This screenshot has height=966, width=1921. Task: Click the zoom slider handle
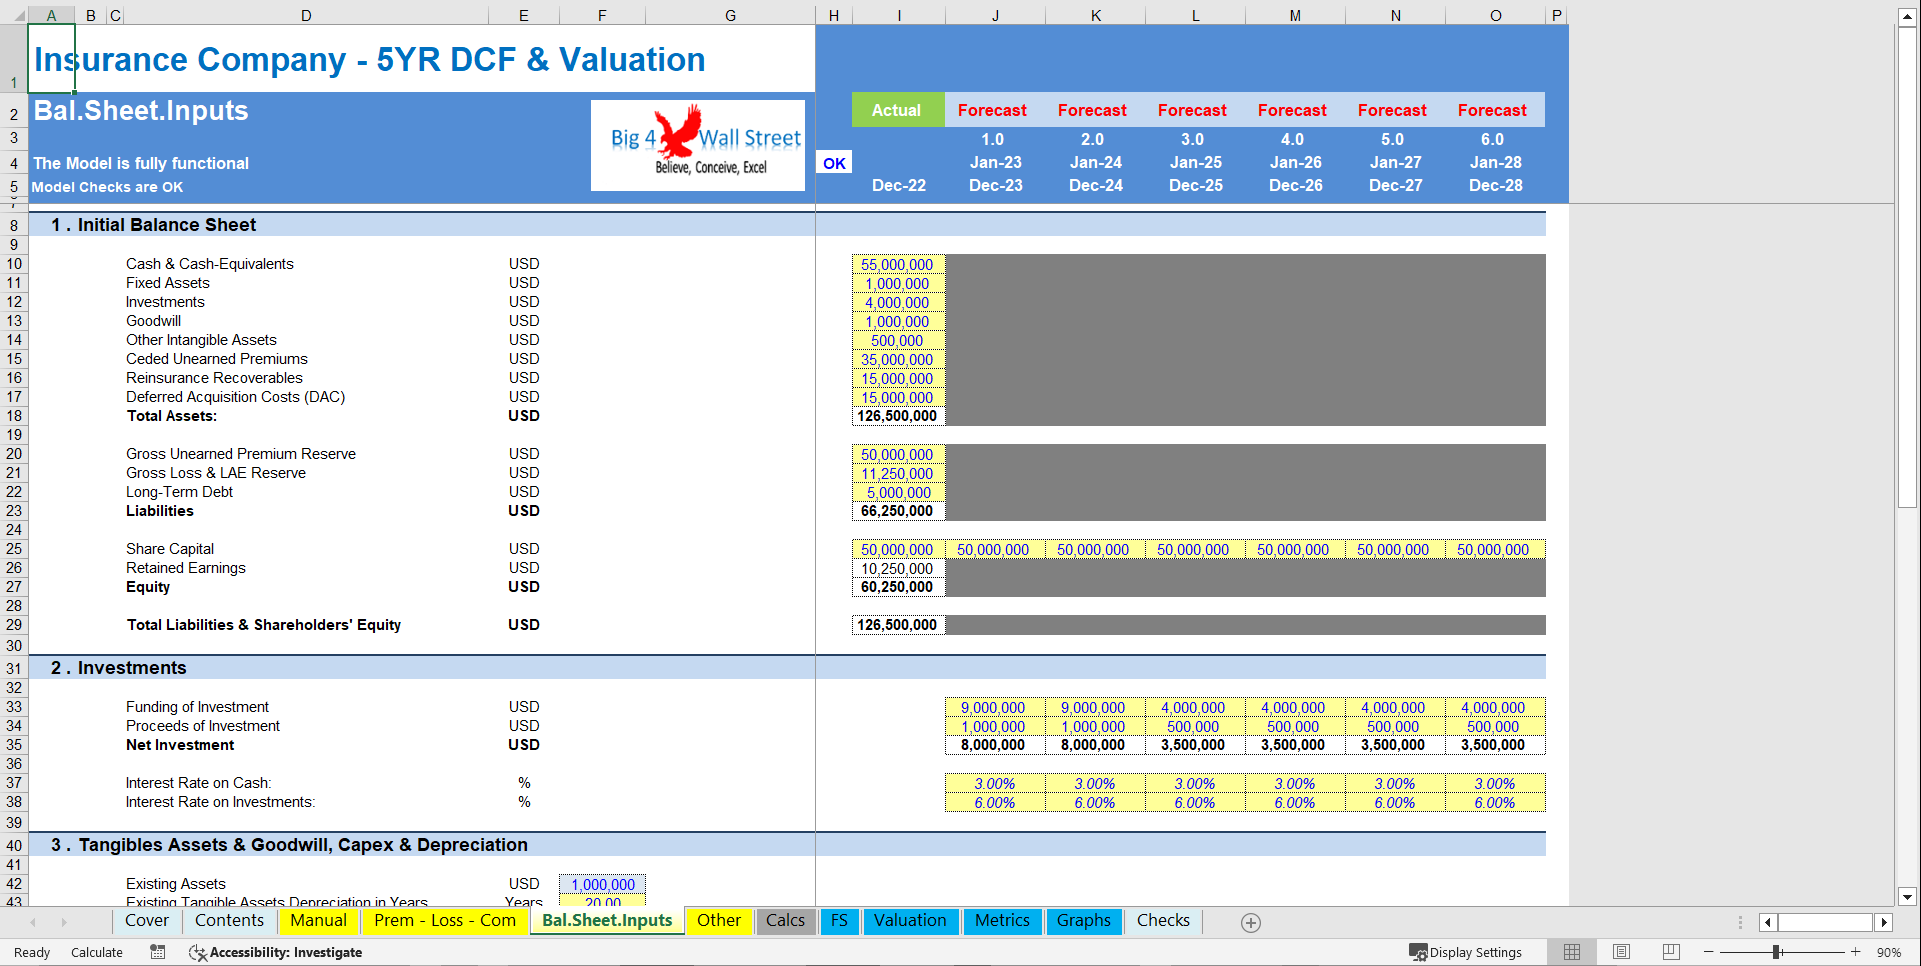pyautogui.click(x=1776, y=952)
